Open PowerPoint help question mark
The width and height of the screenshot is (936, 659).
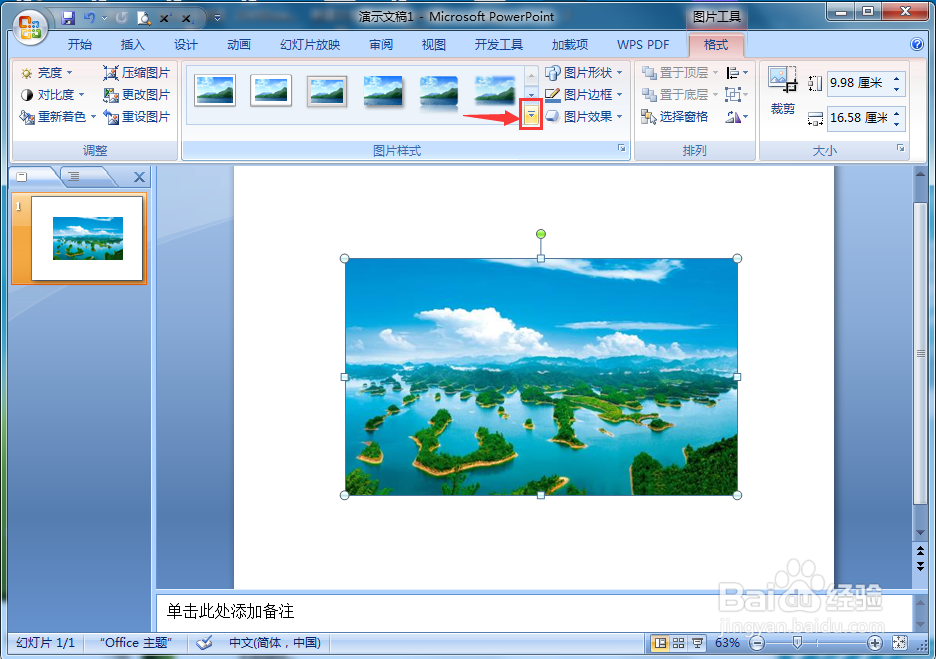point(917,44)
